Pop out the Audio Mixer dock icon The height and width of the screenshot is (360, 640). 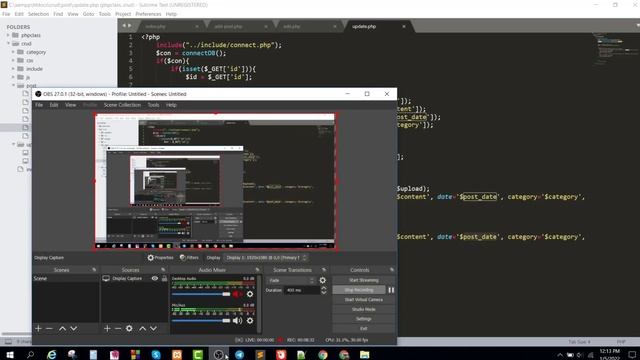click(257, 270)
